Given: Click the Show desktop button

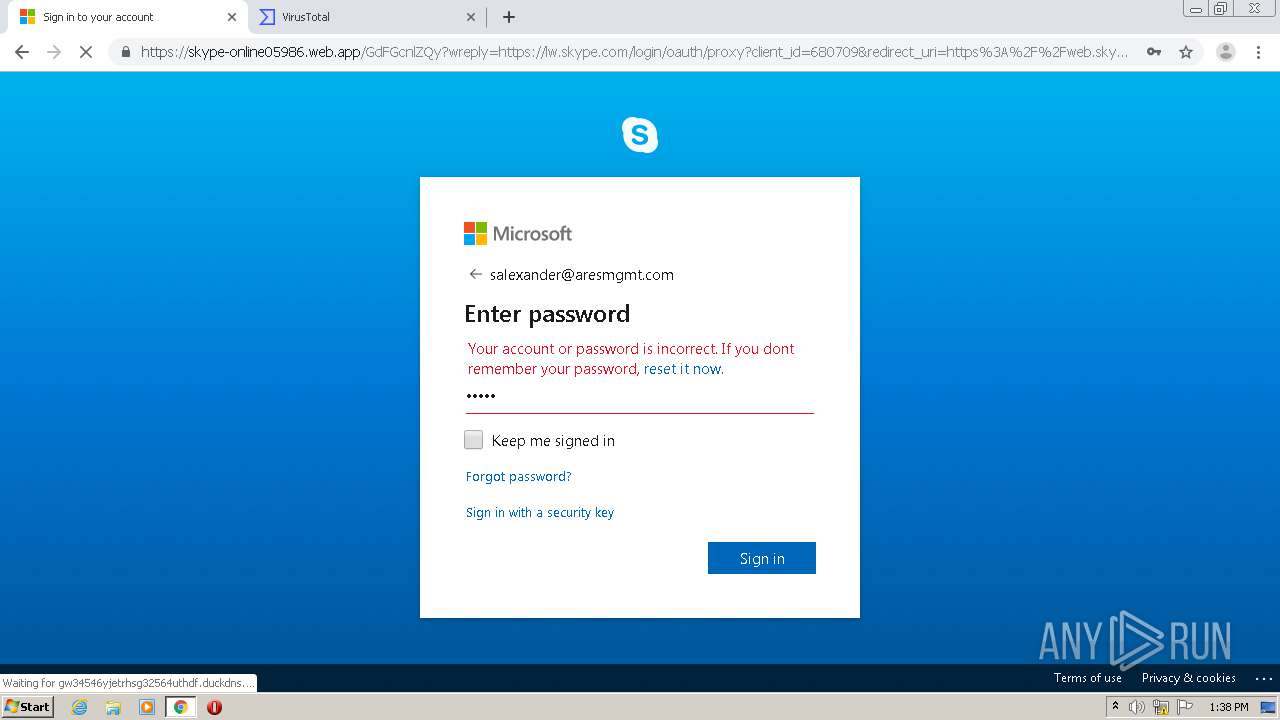Looking at the screenshot, I should (1268, 707).
